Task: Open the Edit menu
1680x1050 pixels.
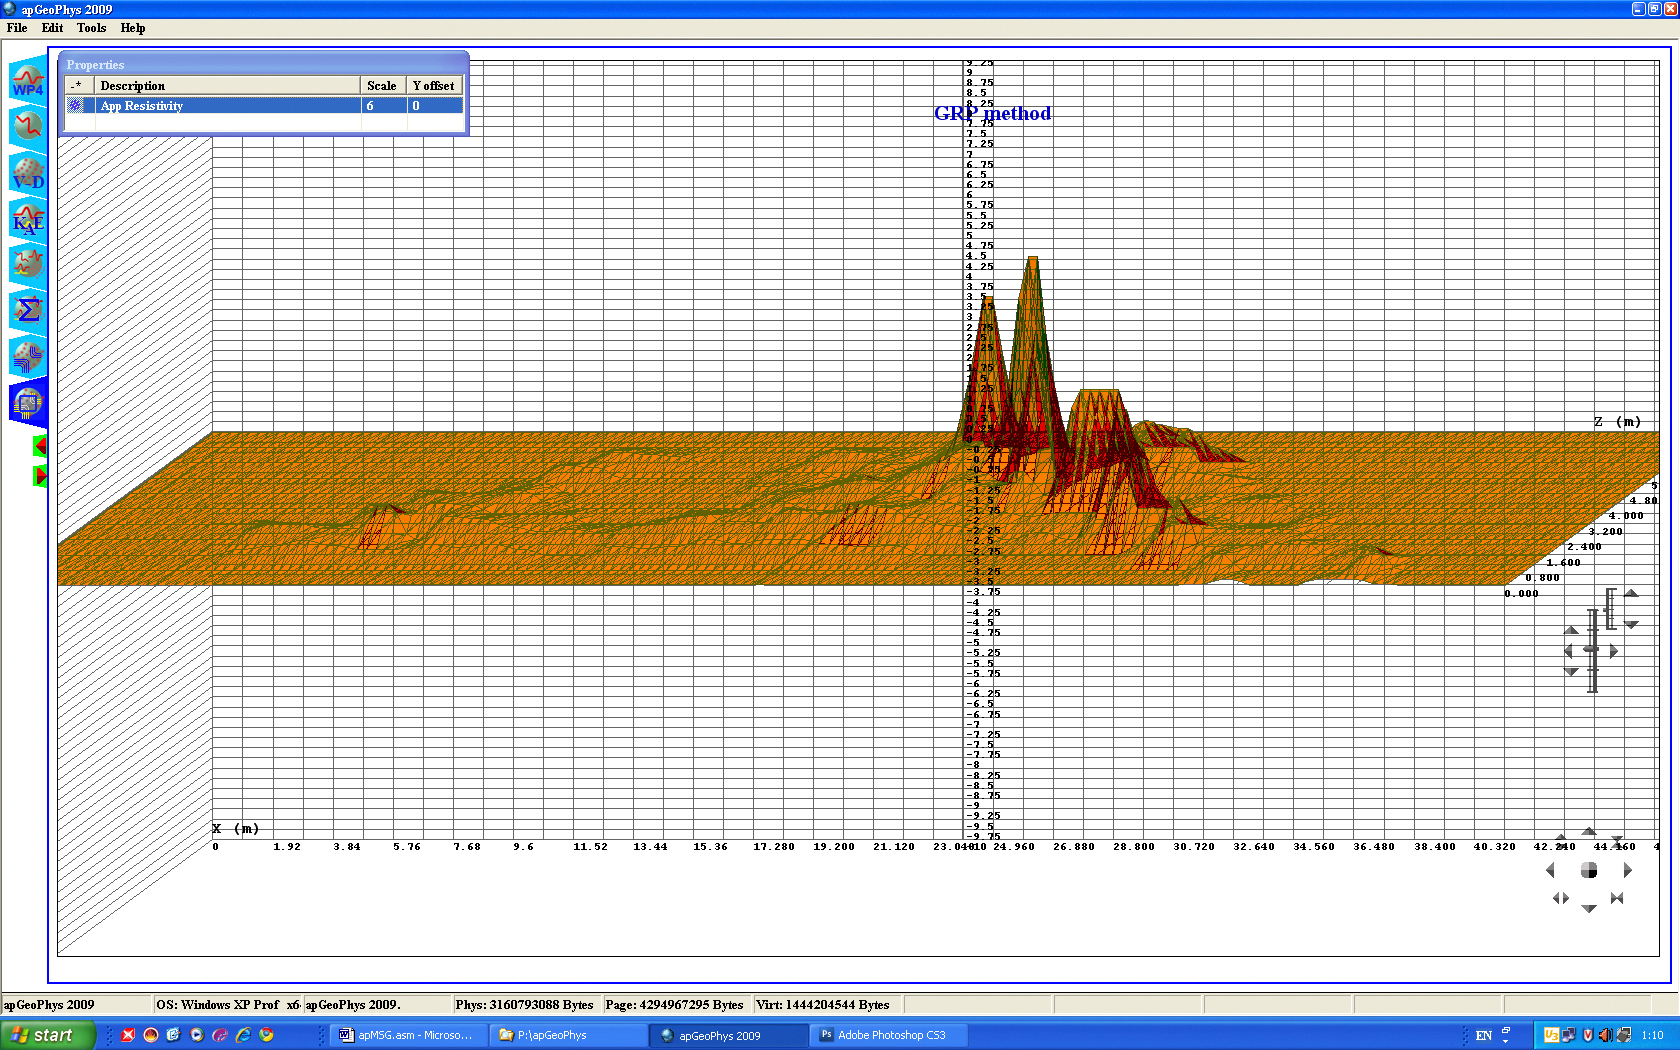Action: [x=52, y=28]
